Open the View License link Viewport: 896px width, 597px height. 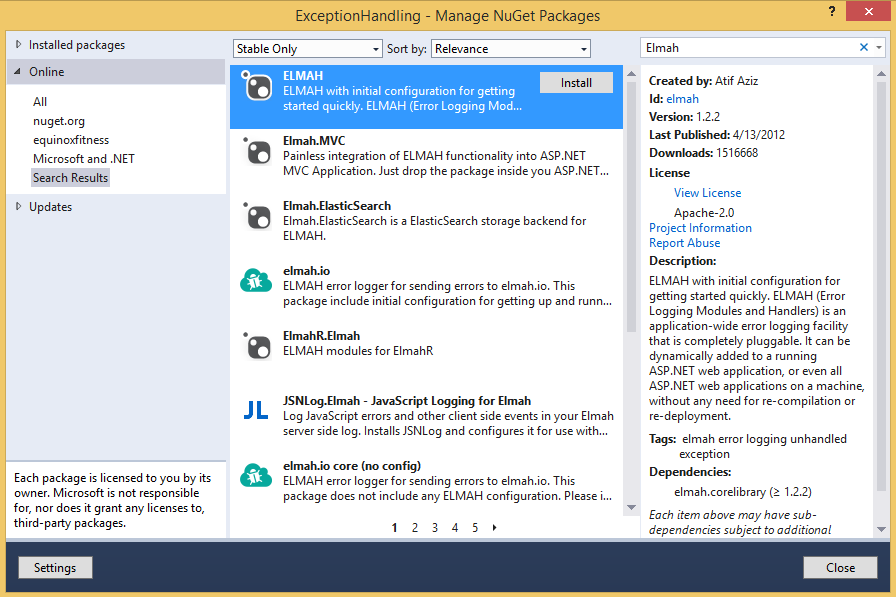coord(707,193)
